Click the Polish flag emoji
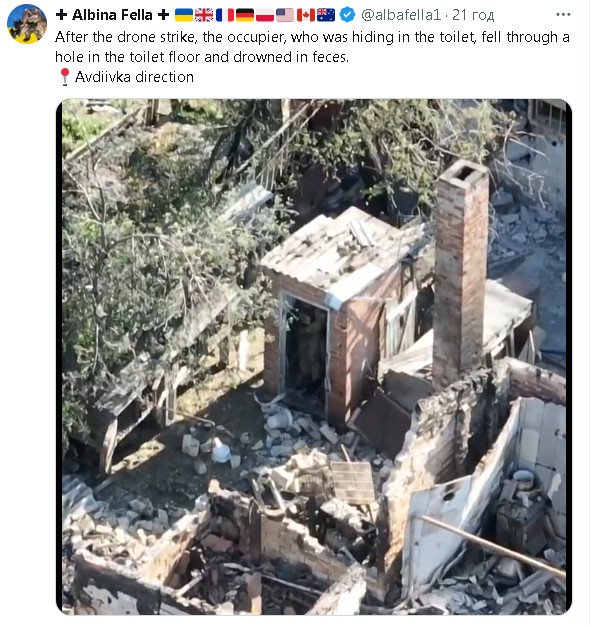Image resolution: width=590 pixels, height=625 pixels. point(265,15)
